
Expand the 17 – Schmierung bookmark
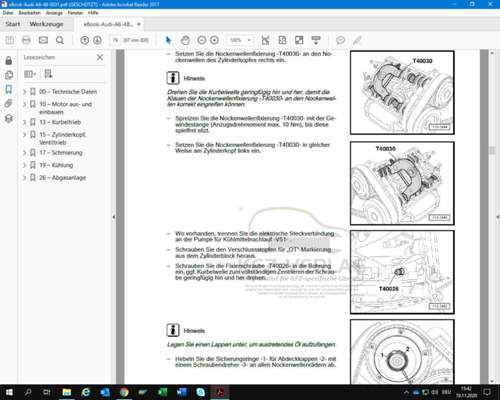pos(24,153)
